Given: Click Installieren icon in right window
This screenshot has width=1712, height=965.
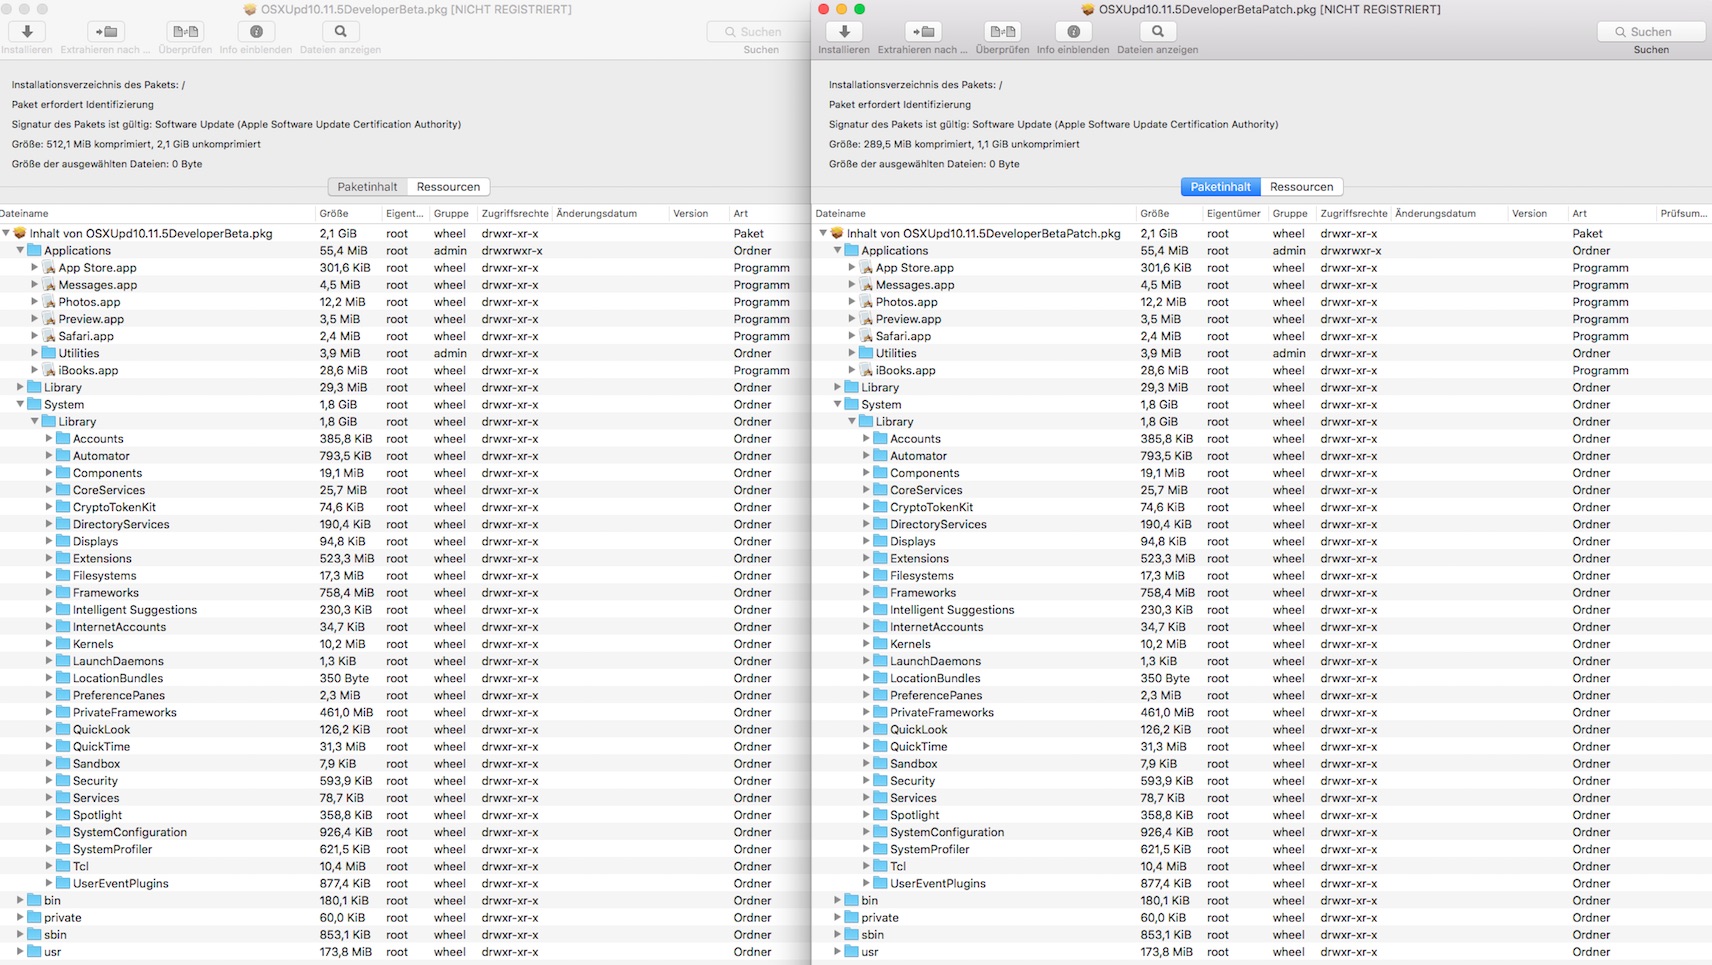Looking at the screenshot, I should click(x=844, y=32).
